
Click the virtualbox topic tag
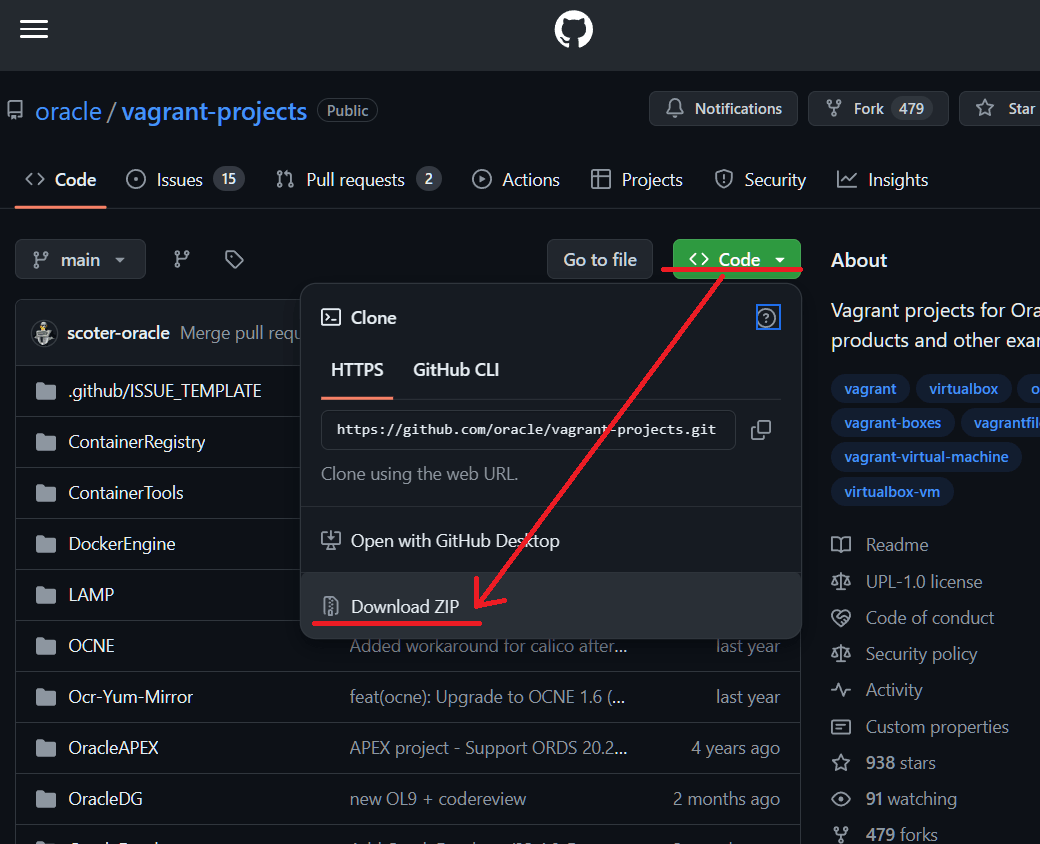[x=963, y=389]
